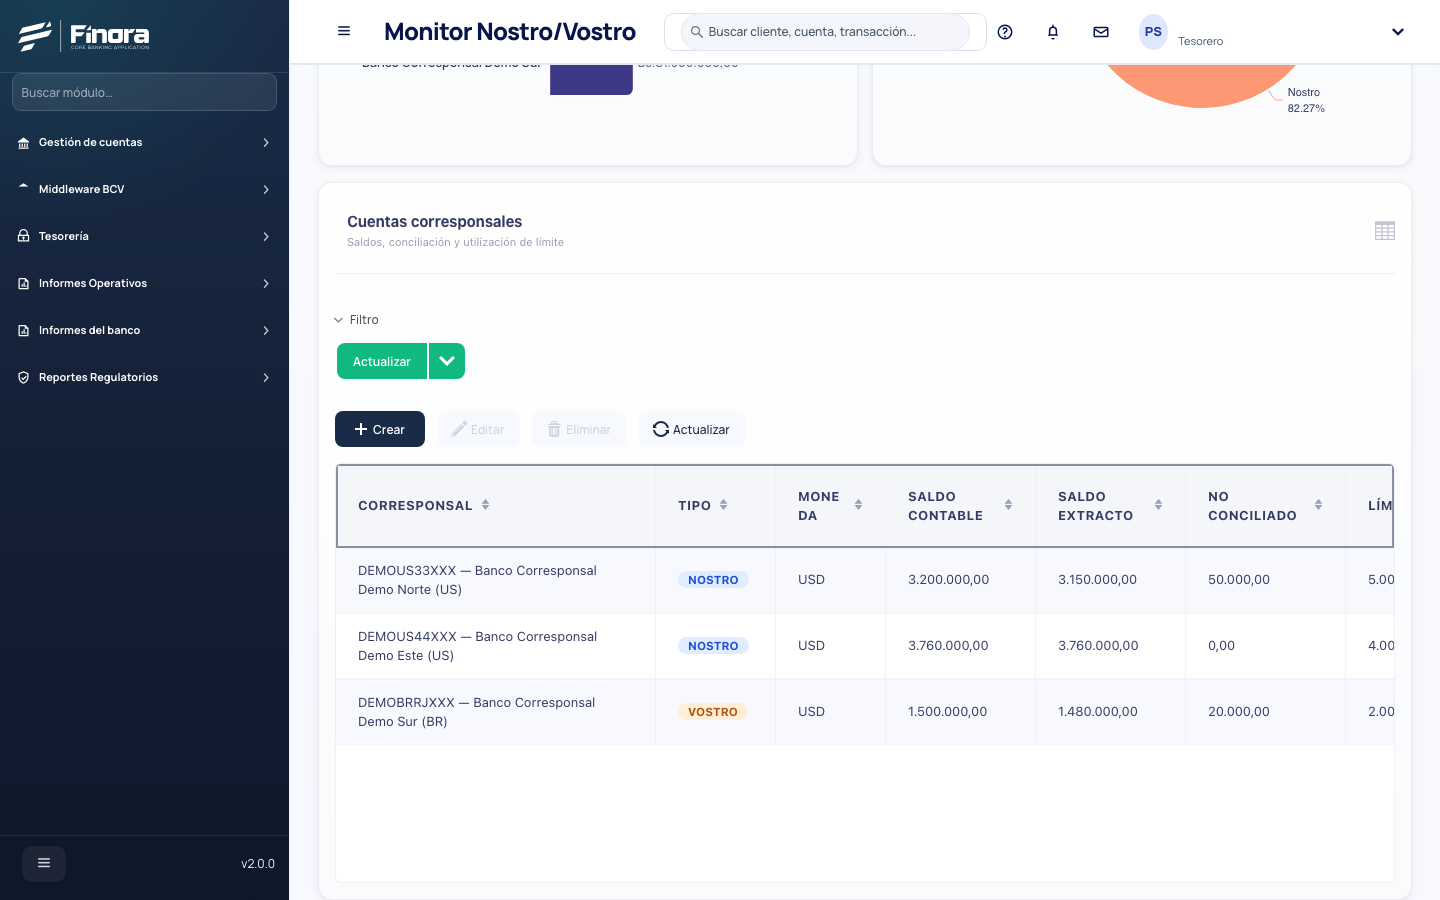Viewport: 1440px width, 900px height.
Task: Sort table by Moneda column
Action: tap(858, 505)
